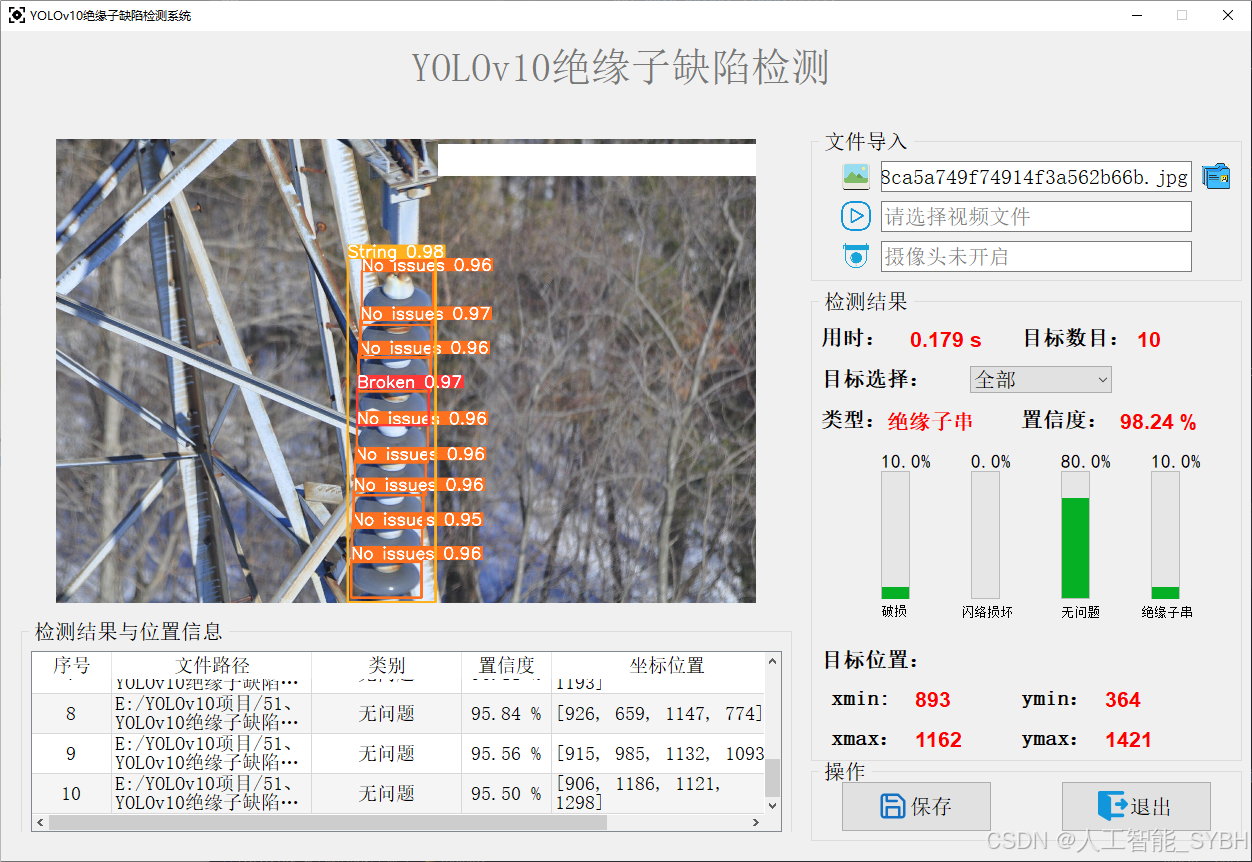
Task: Click the horizontal scroll right arrow
Action: (756, 822)
